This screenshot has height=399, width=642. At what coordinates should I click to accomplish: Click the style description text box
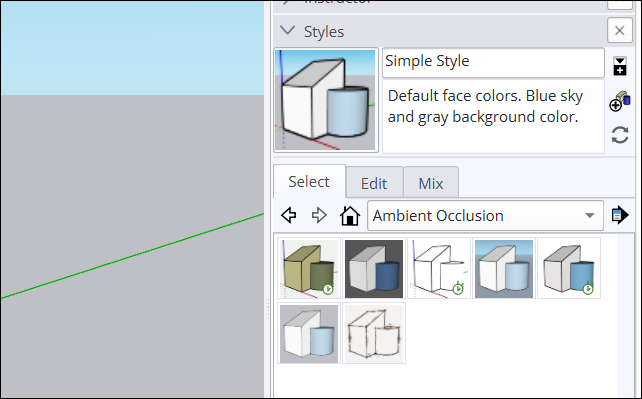(493, 116)
